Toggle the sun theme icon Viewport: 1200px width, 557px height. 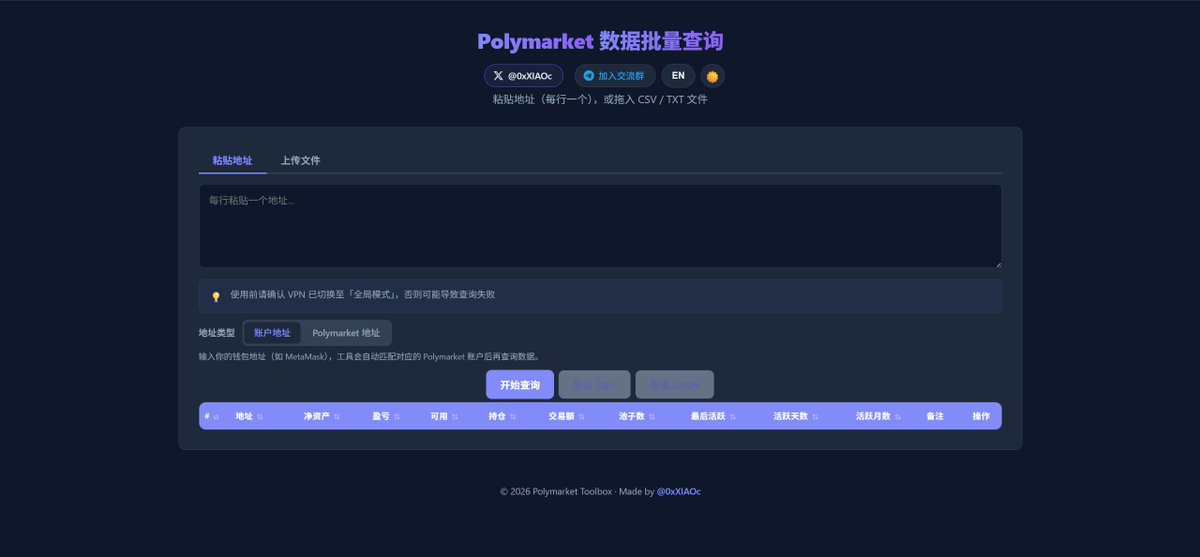(x=712, y=76)
